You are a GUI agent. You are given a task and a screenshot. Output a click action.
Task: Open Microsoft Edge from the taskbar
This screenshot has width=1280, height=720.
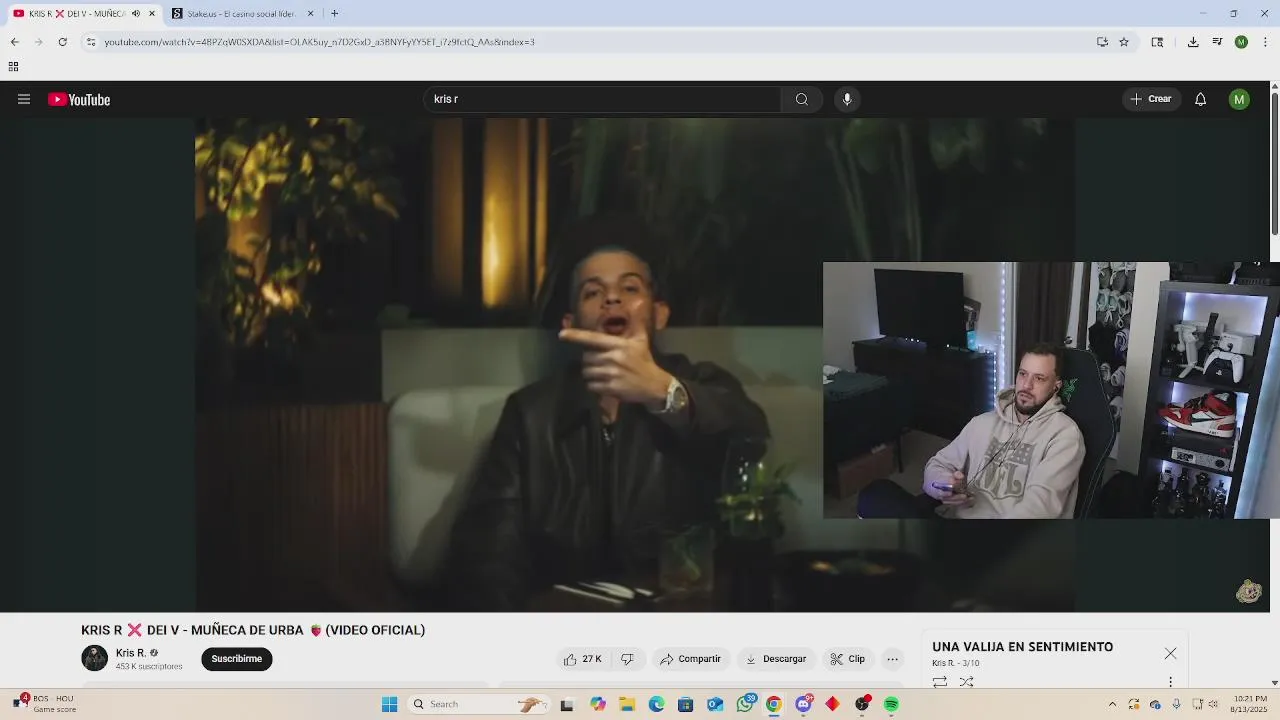pos(656,704)
